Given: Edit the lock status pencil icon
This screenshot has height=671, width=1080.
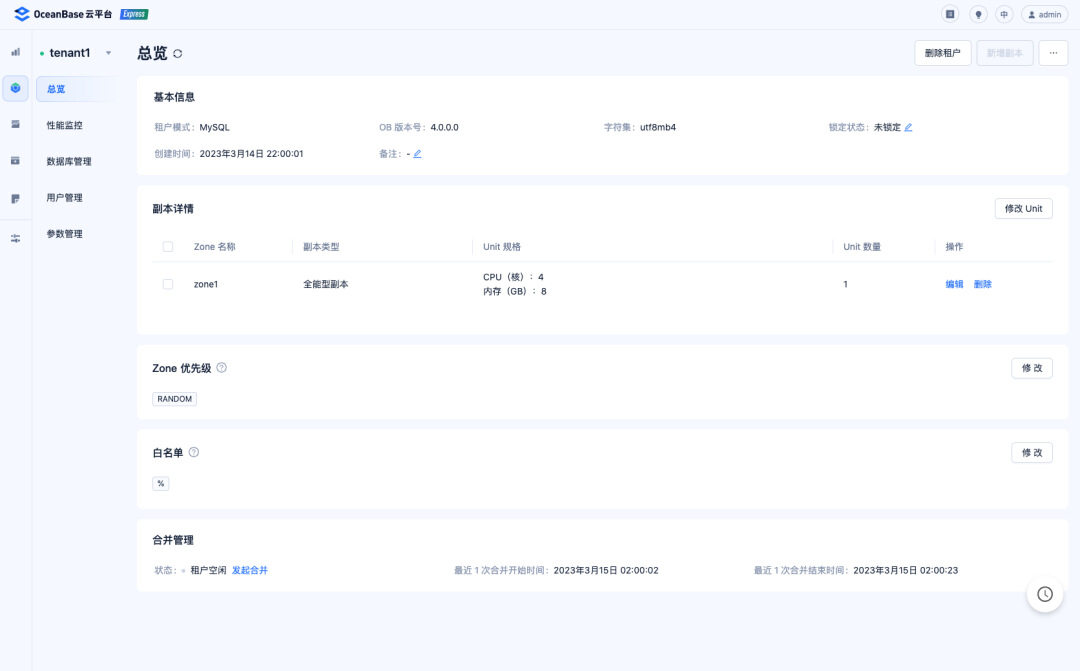Looking at the screenshot, I should [x=908, y=127].
